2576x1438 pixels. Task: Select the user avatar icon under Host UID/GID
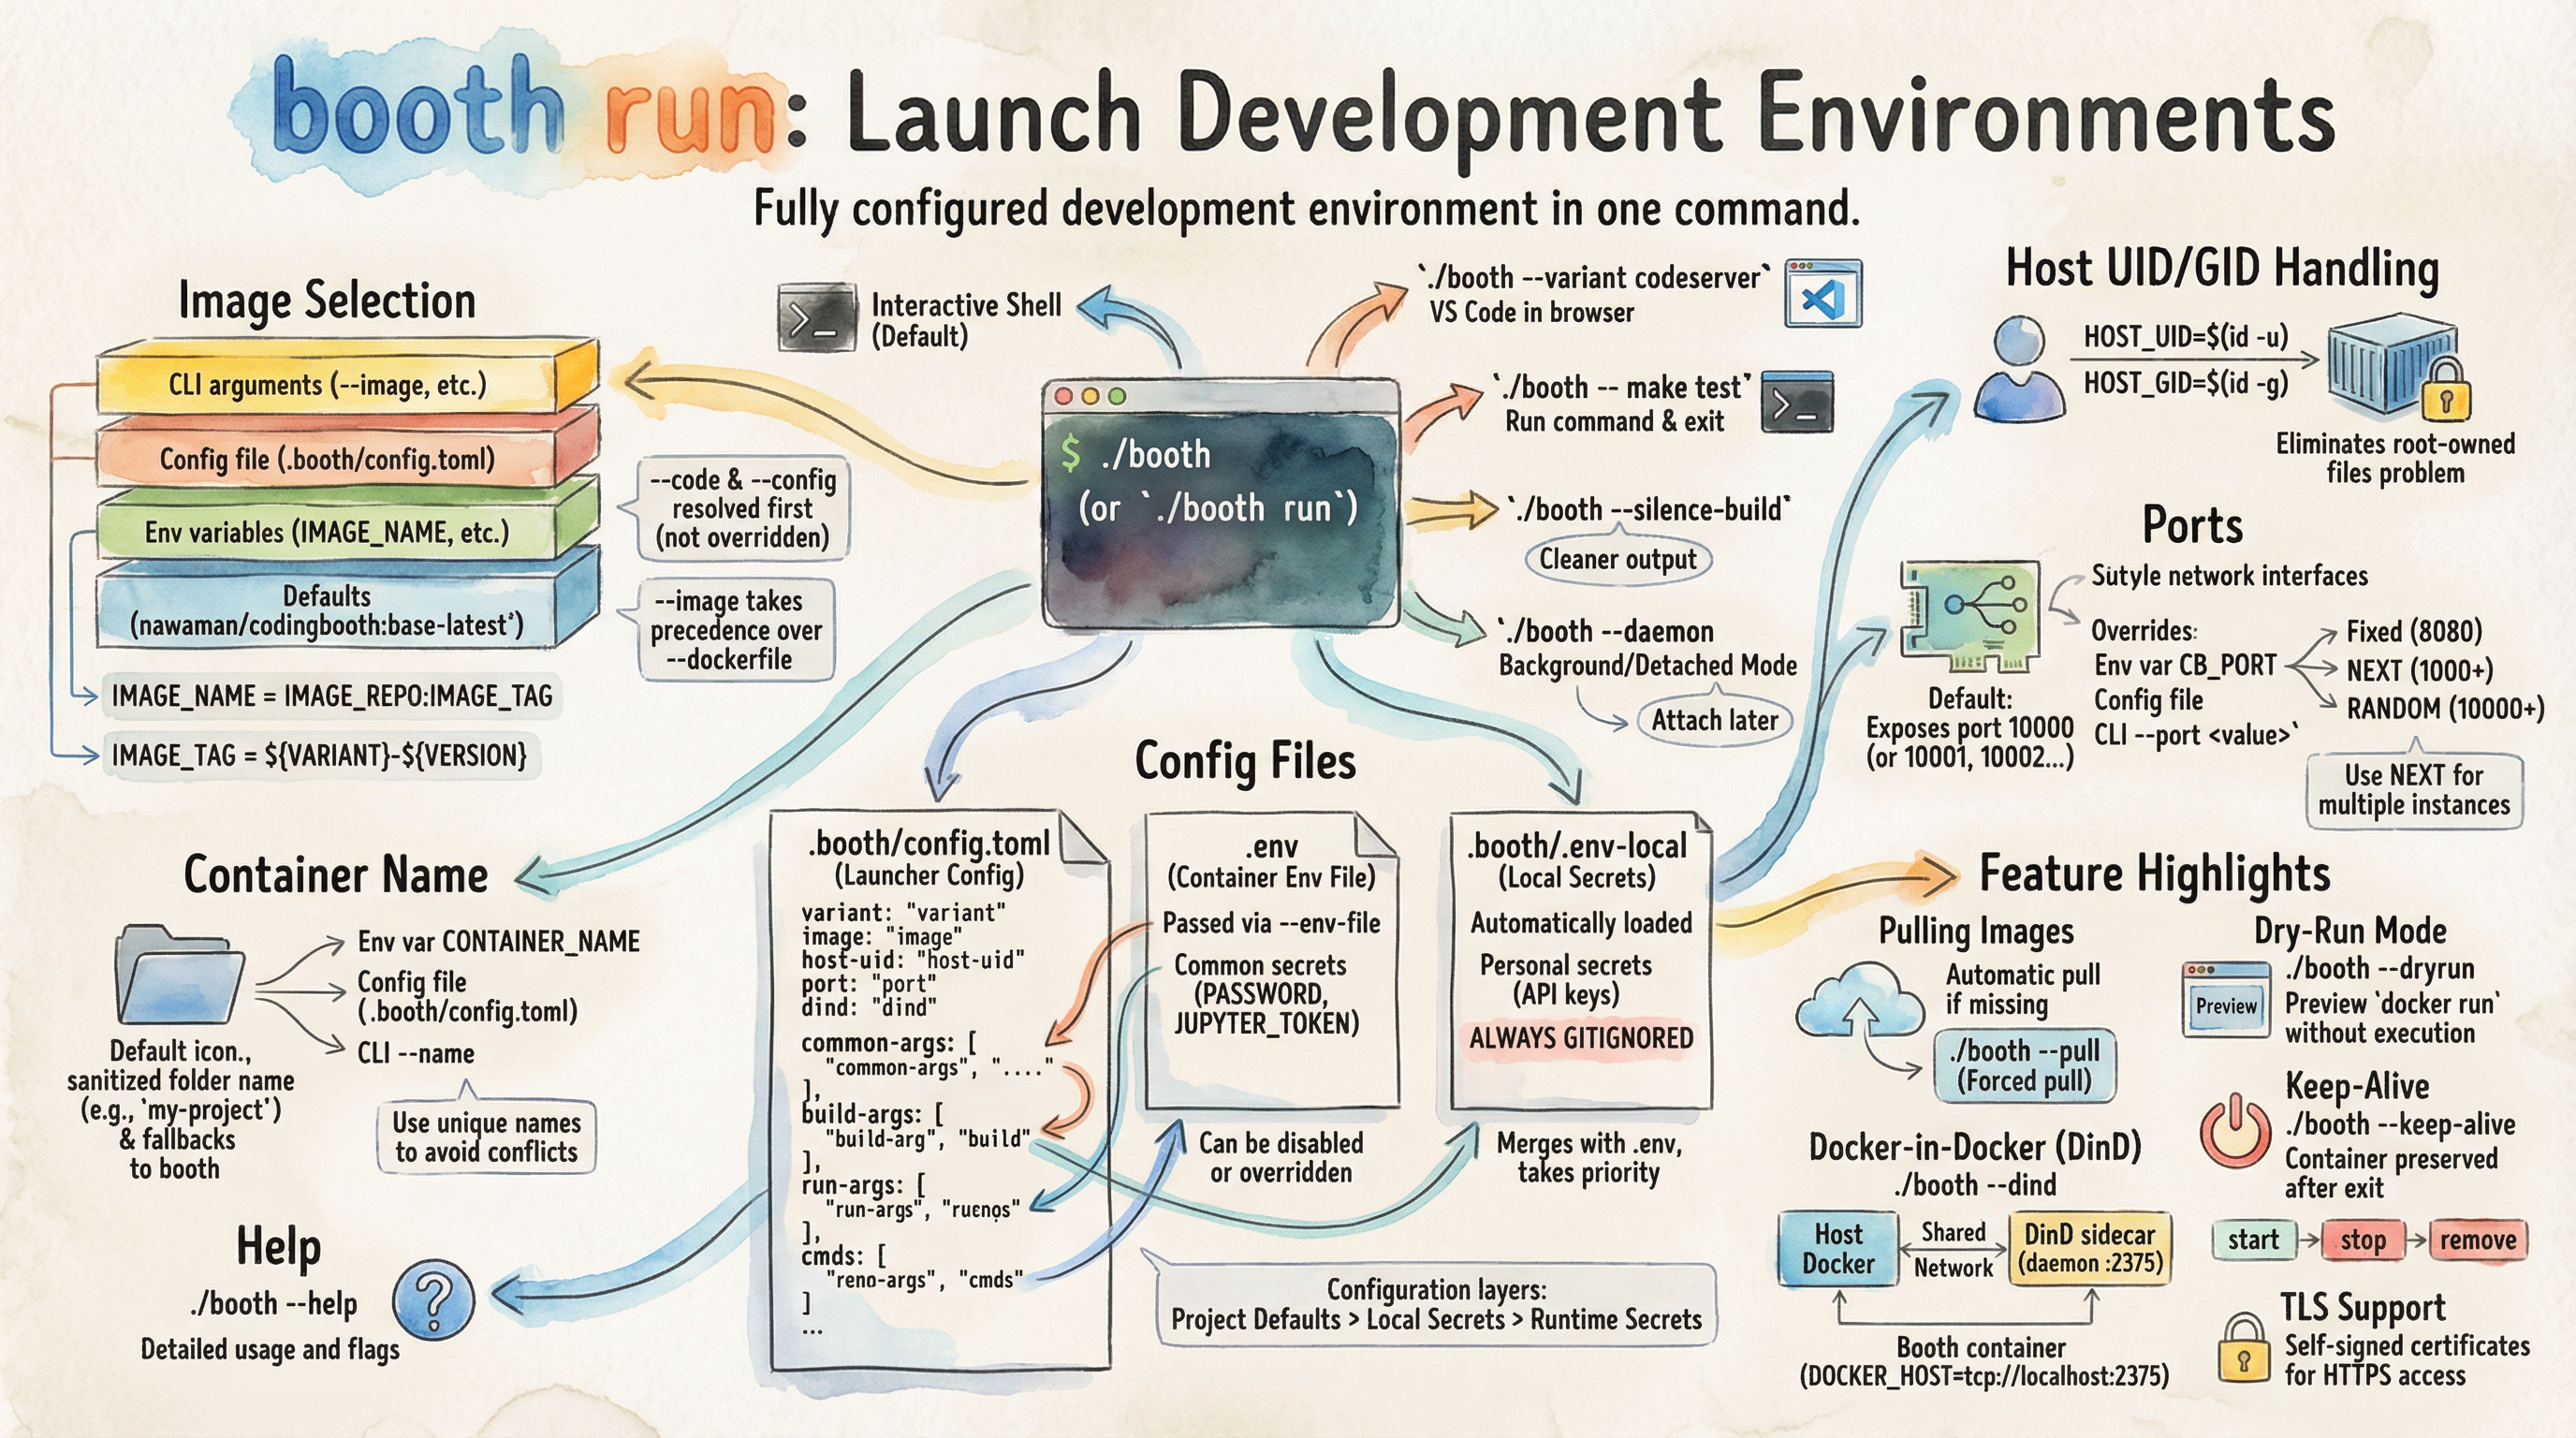(x=2019, y=368)
